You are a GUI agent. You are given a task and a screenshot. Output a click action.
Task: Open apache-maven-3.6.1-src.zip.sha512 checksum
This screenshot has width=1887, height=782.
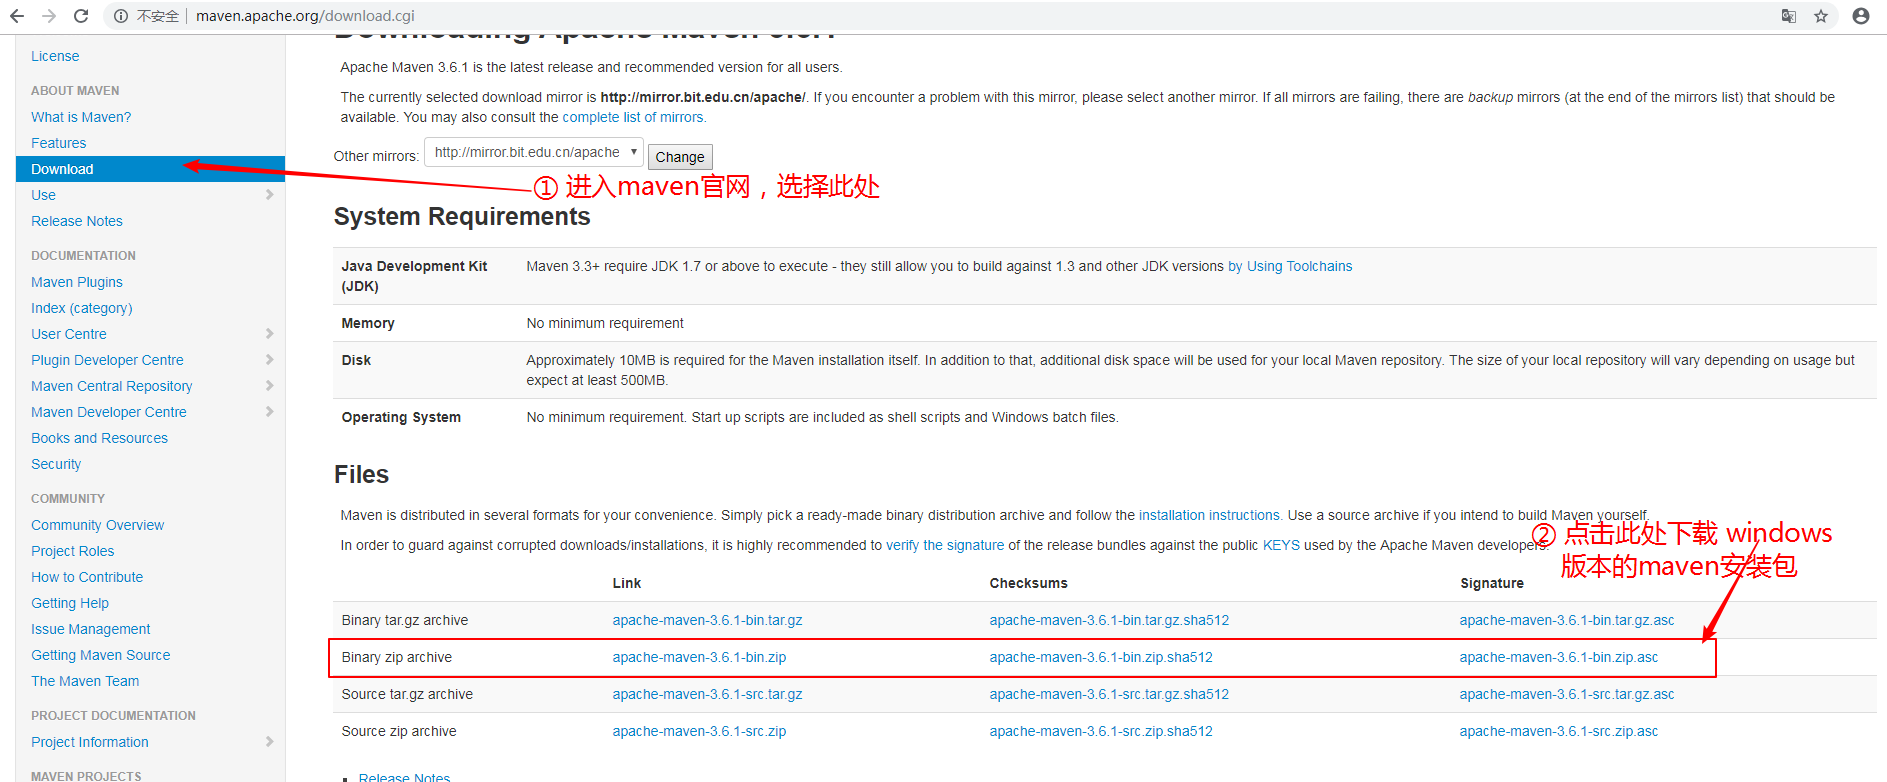1101,731
